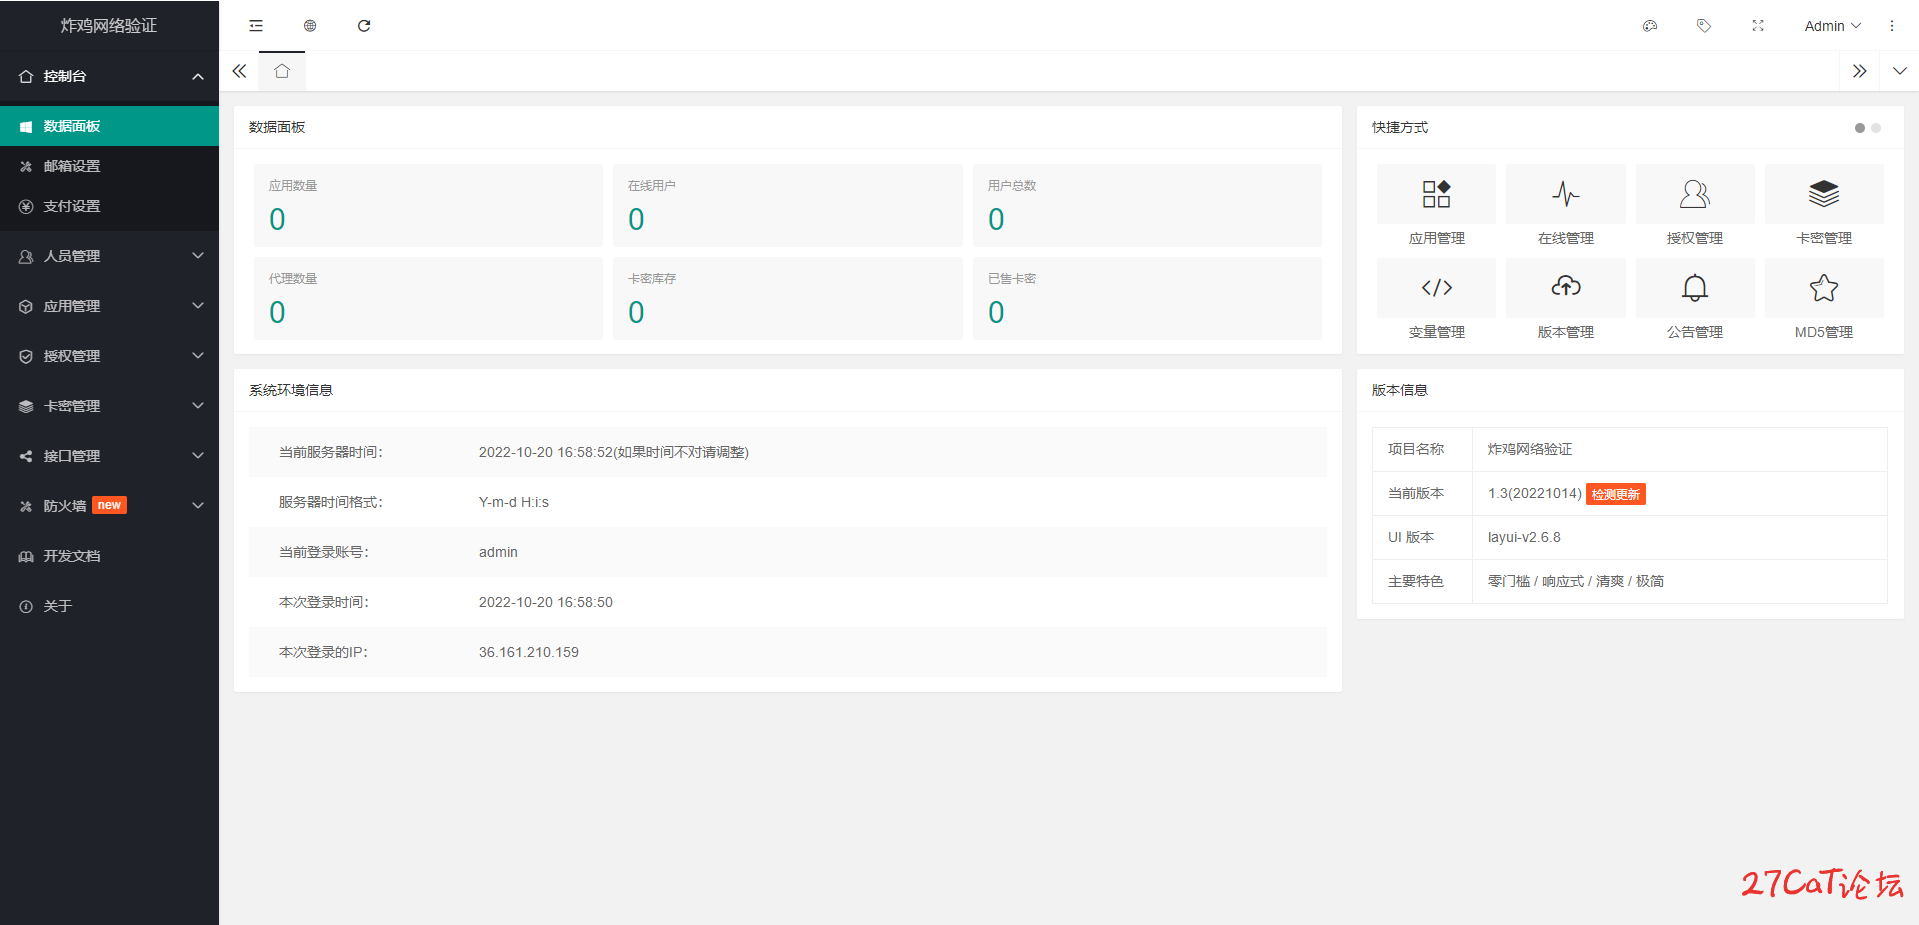
Task: Expand the 防火墙 menu
Action: (110, 506)
